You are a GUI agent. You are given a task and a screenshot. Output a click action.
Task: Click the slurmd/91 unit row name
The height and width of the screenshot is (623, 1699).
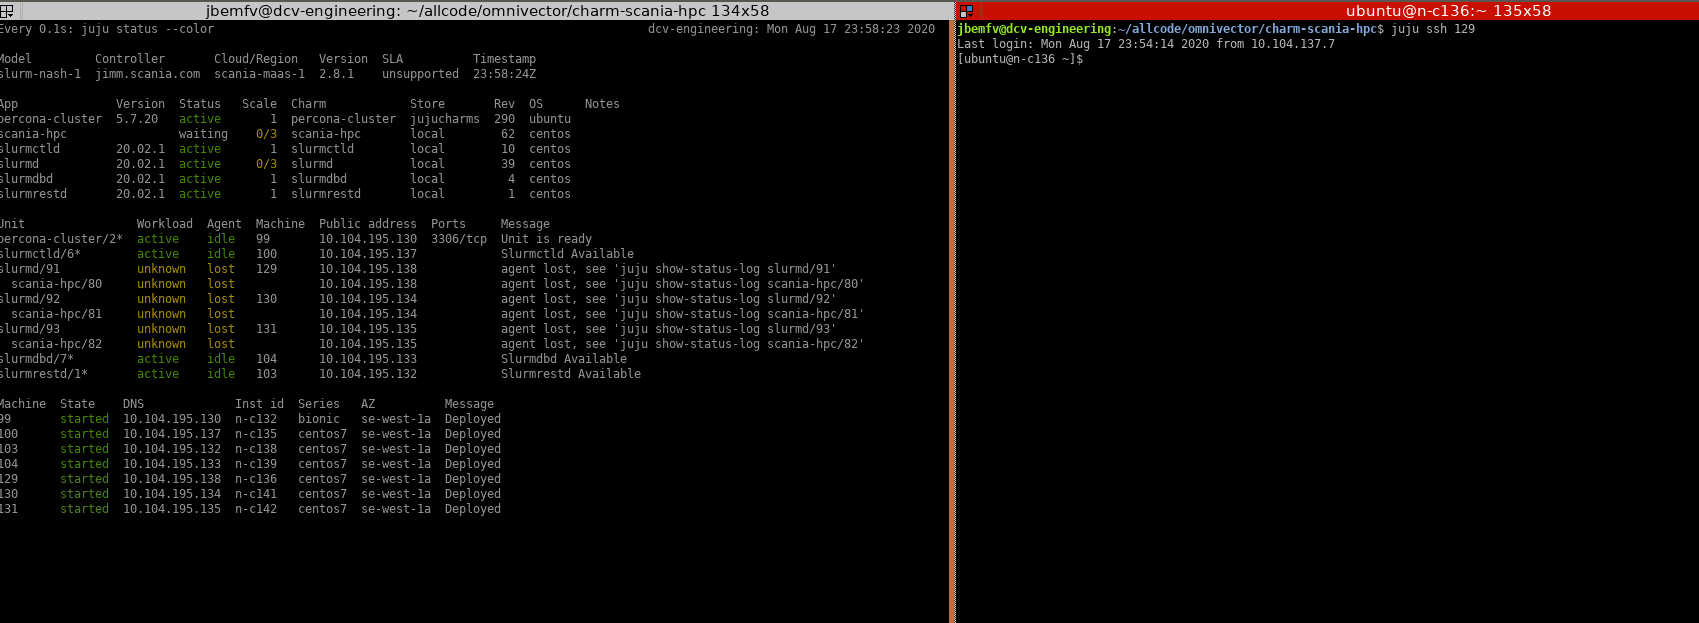30,269
